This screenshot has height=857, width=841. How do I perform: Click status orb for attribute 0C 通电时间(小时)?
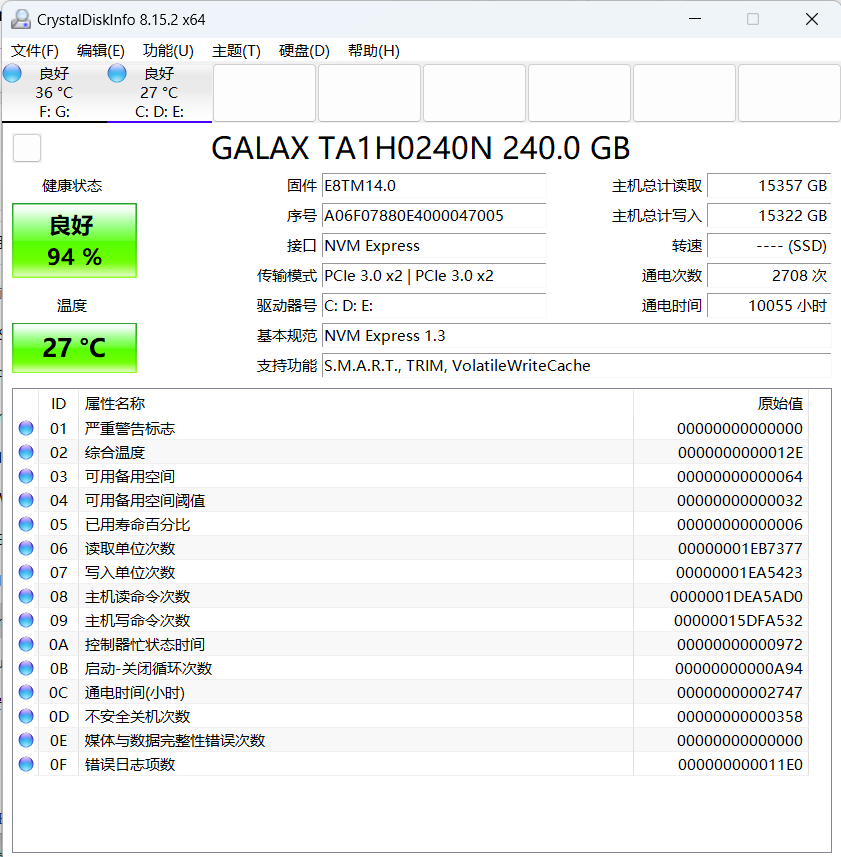pyautogui.click(x=26, y=692)
